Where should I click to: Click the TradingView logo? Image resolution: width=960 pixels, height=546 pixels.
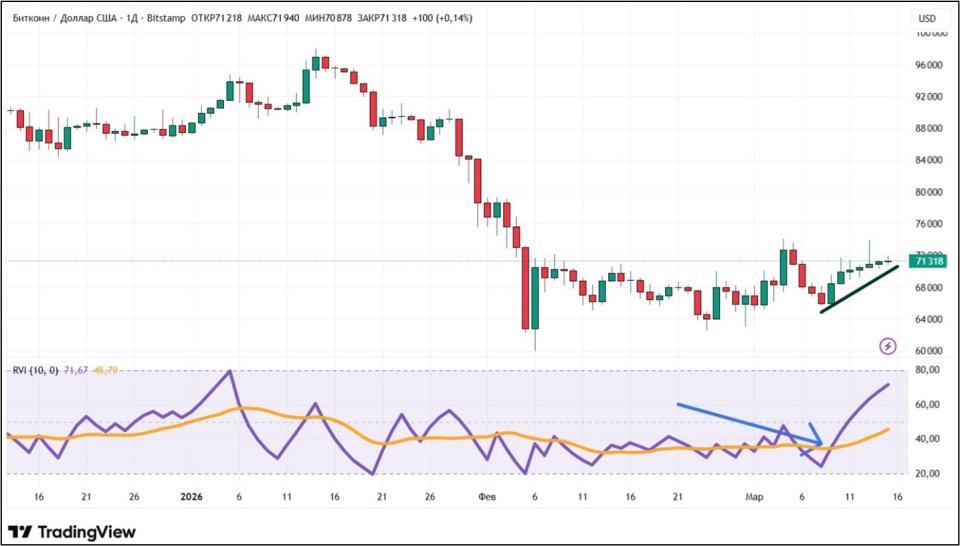[x=72, y=532]
